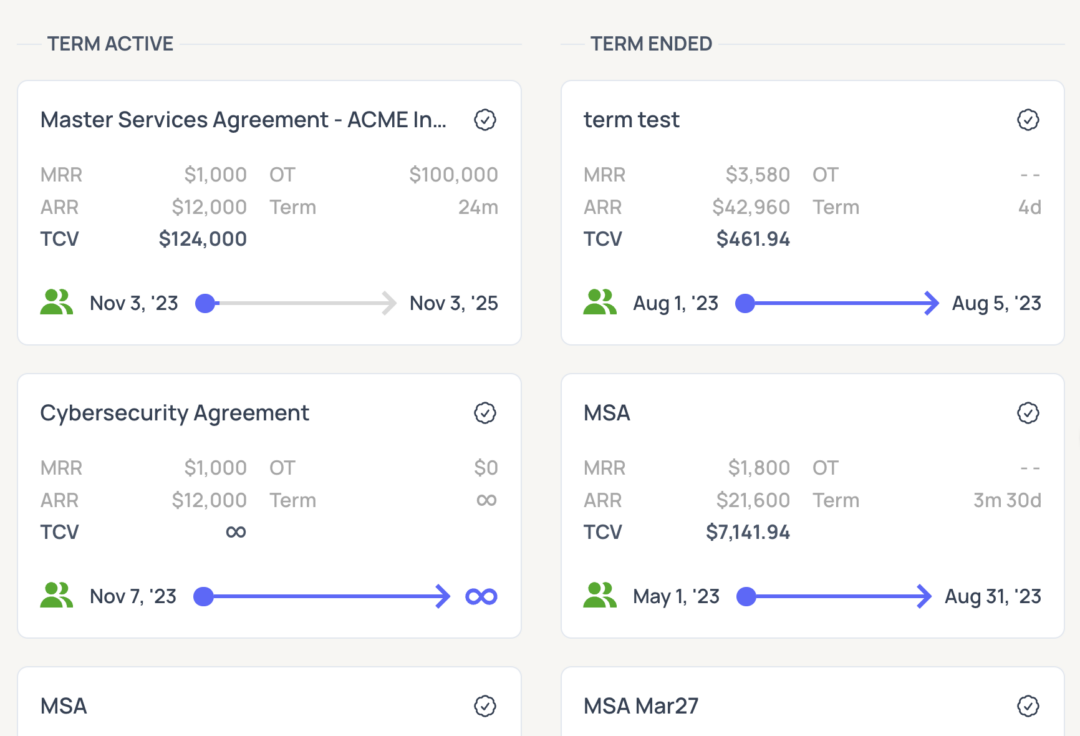1080x736 pixels.
Task: Open the Master Services Agreement - ACME title
Action: click(x=243, y=120)
